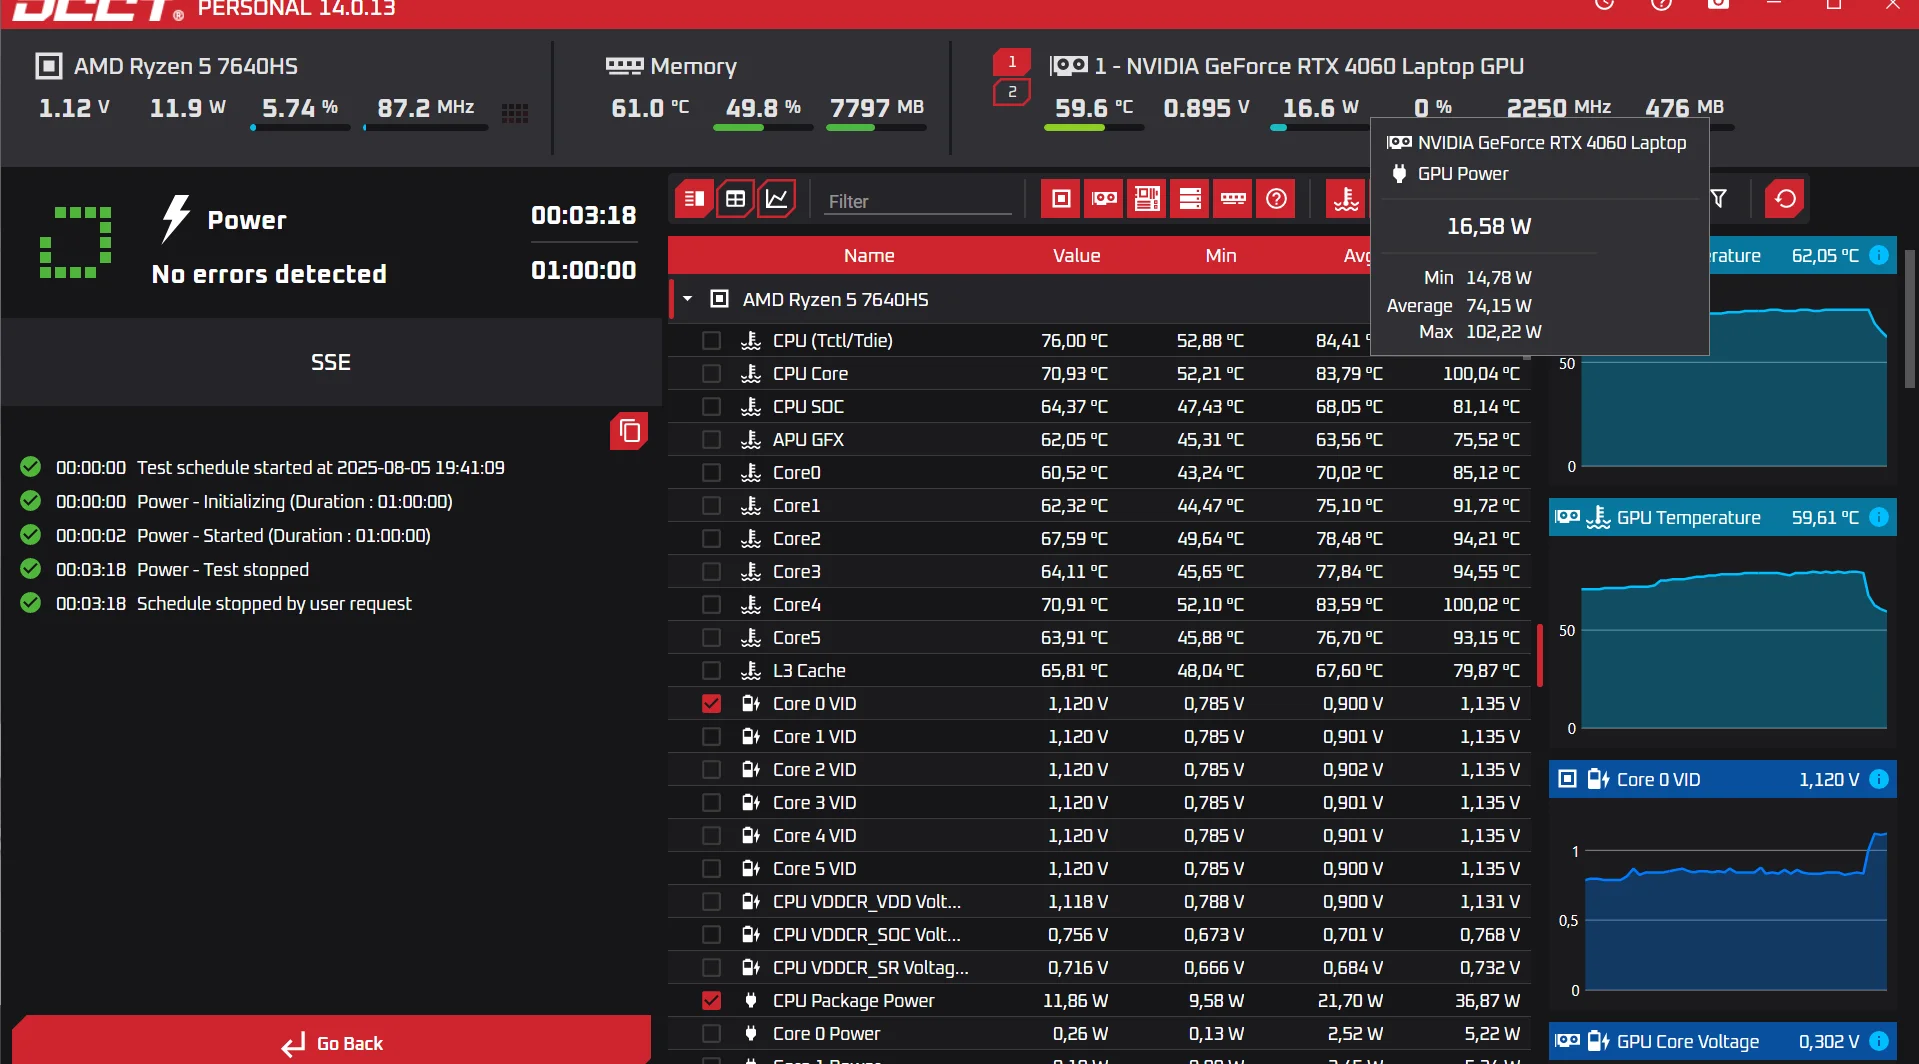Select the 'Power - Test stopped' log entry
This screenshot has height=1064, width=1919.
pyautogui.click(x=223, y=569)
